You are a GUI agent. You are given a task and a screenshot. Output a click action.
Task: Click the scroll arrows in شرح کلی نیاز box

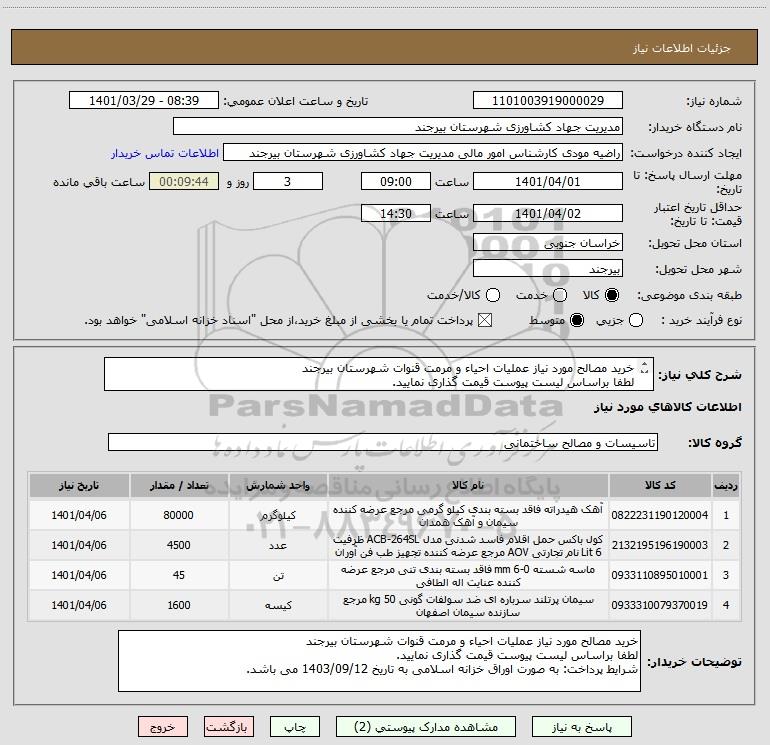(x=645, y=368)
